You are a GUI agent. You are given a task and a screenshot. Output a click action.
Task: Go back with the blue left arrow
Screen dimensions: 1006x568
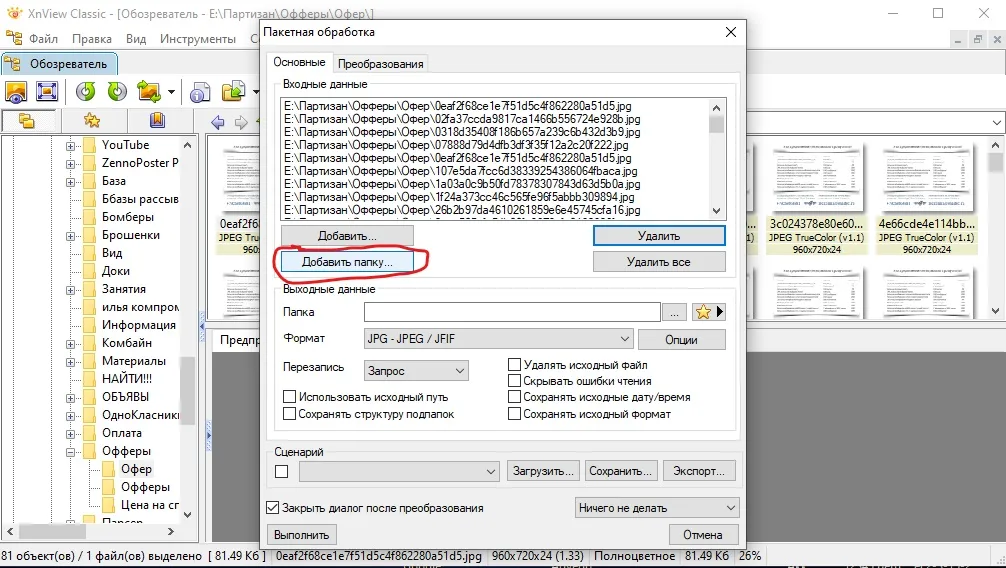tap(217, 122)
